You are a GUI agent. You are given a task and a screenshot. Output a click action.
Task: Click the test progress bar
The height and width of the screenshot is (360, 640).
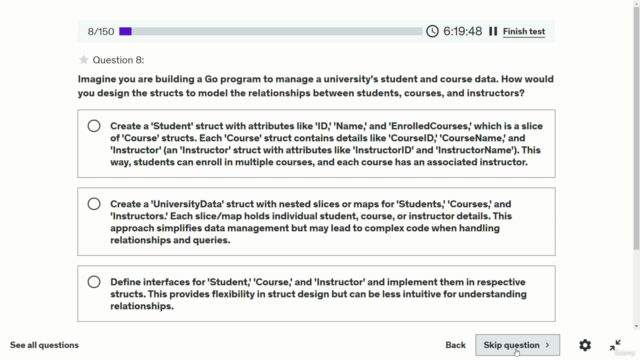(x=271, y=31)
